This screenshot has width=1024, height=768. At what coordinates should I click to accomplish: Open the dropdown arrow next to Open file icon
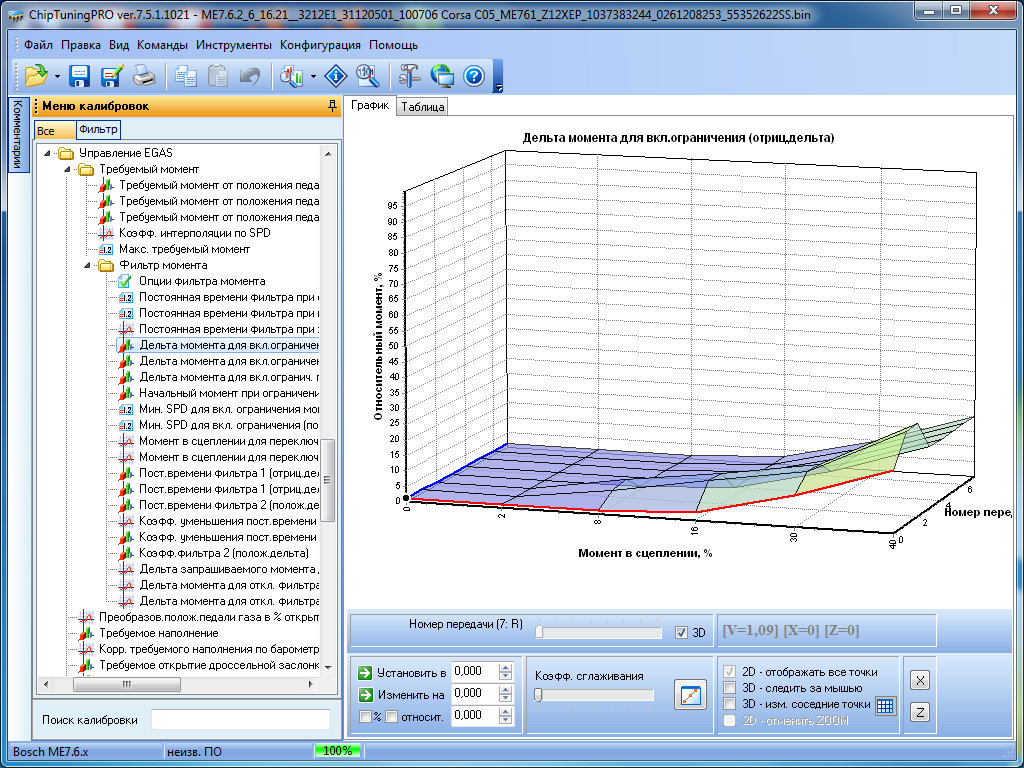(x=57, y=77)
